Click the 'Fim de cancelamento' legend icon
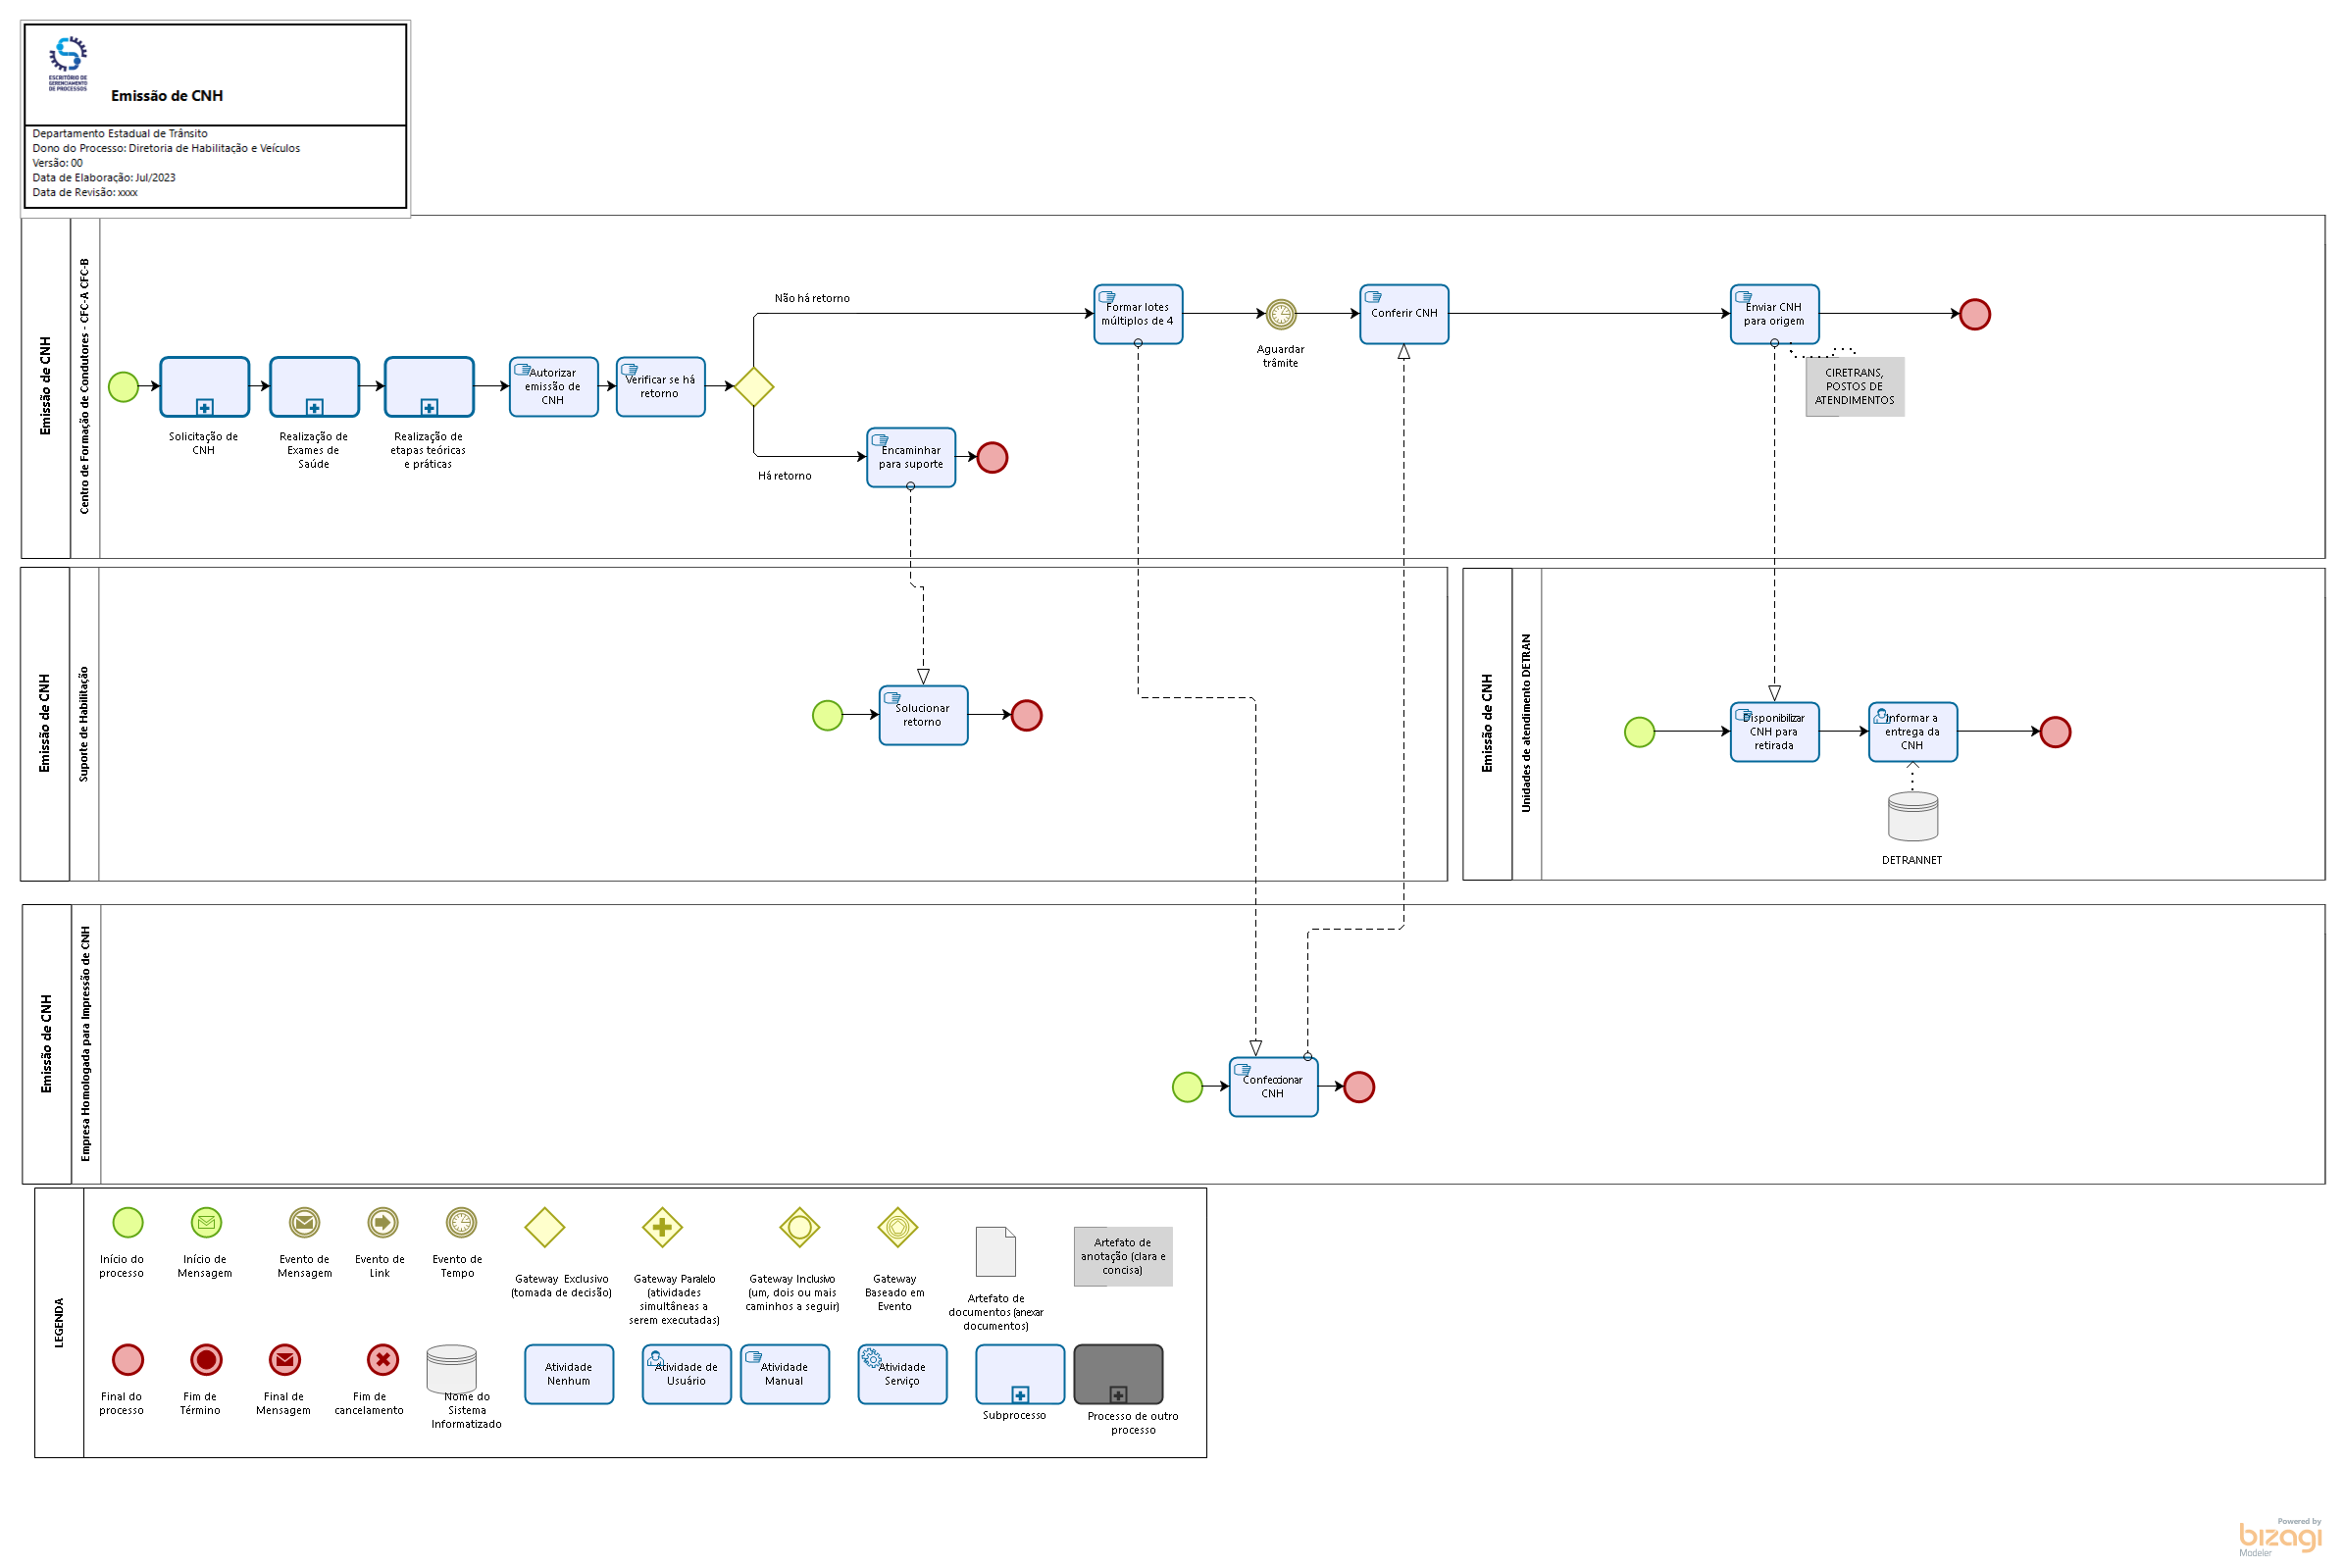Screen dimensions: 2344x1568 (x=383, y=1359)
